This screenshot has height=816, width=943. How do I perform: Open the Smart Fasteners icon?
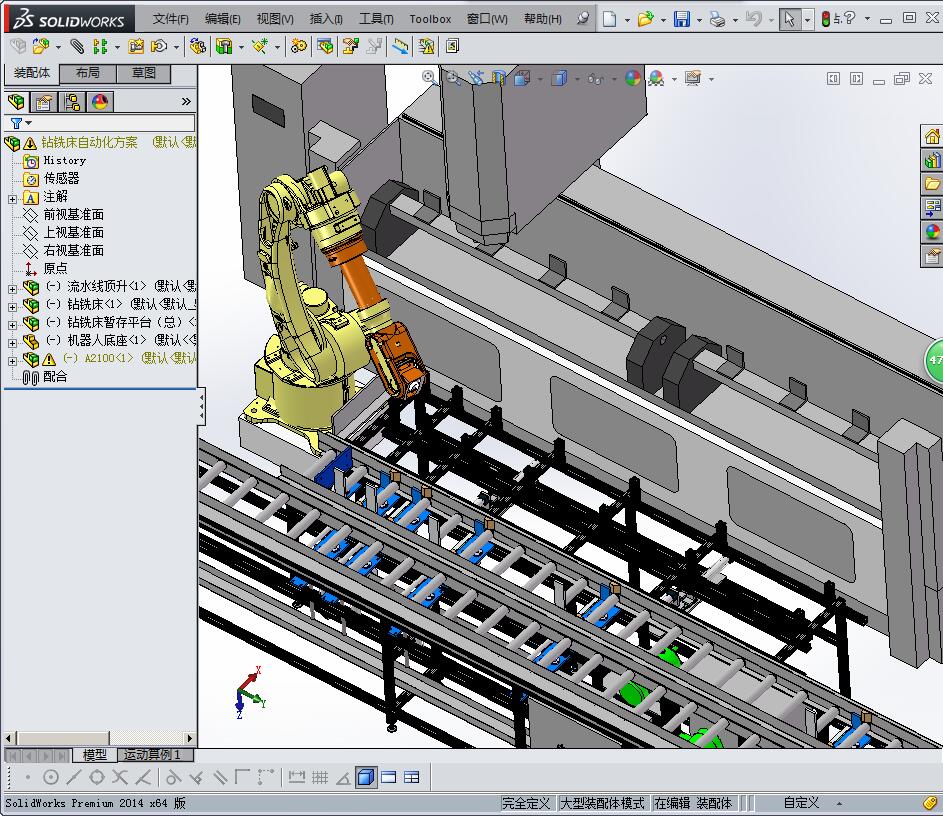[137, 46]
